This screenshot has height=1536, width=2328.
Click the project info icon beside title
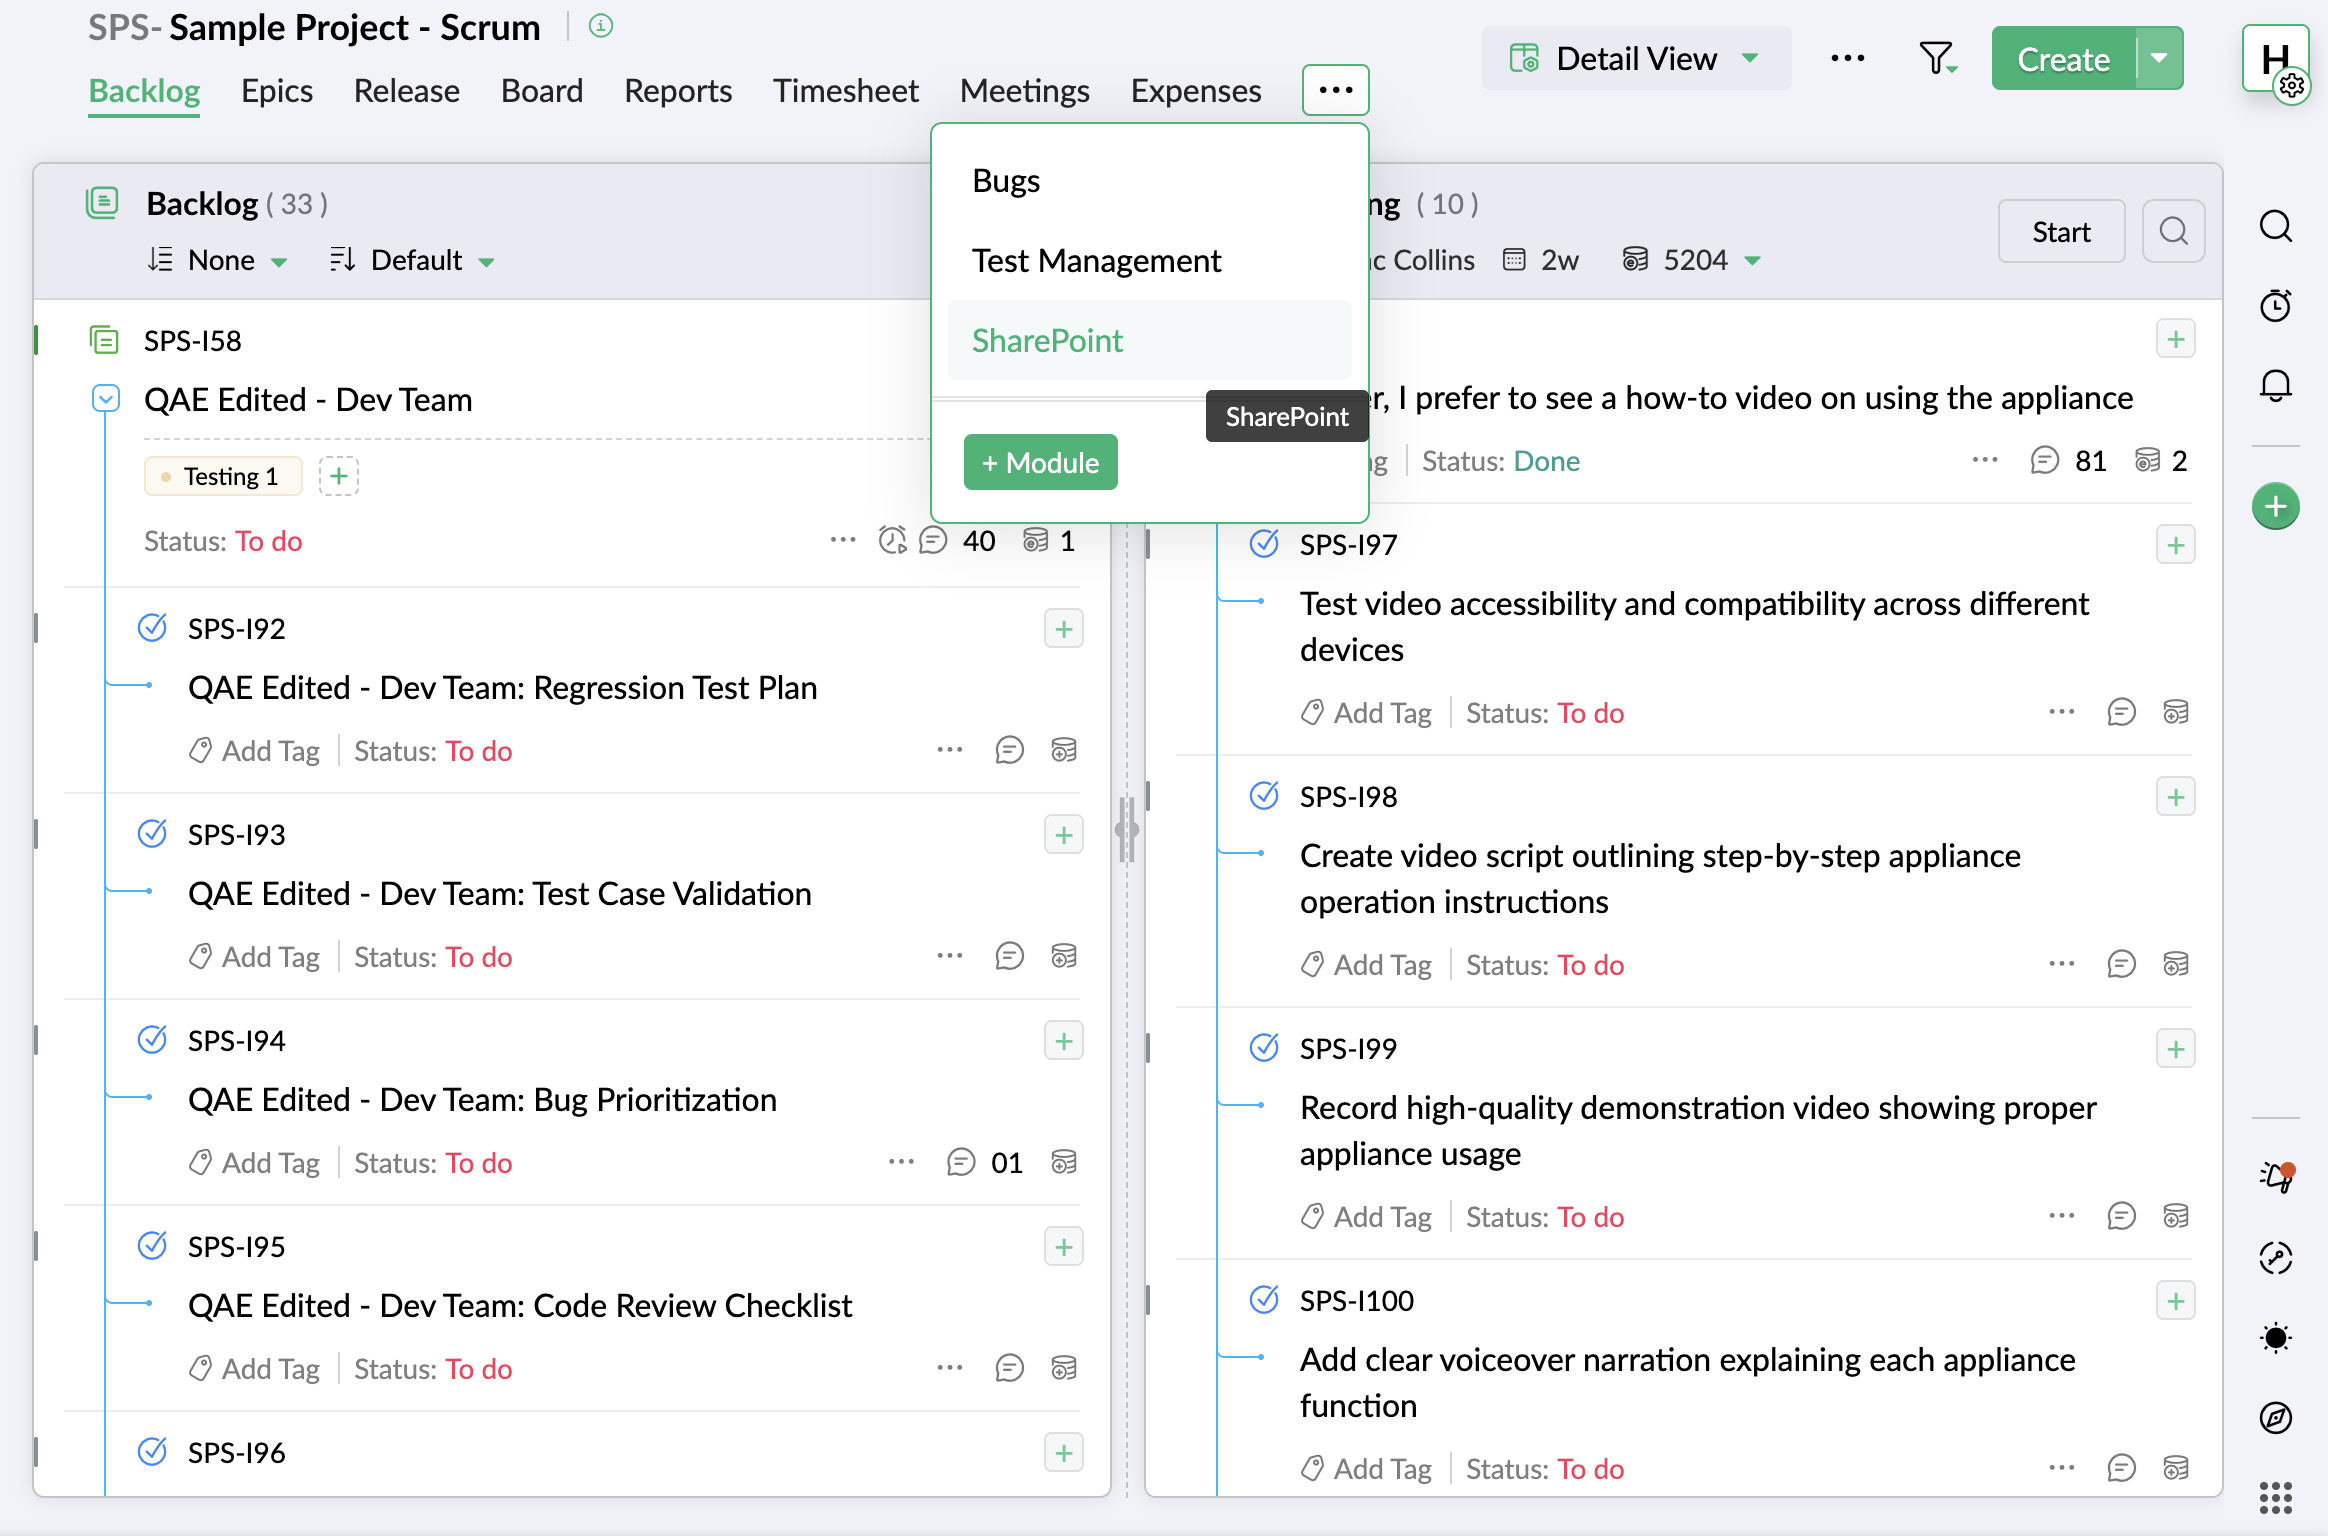point(601,26)
